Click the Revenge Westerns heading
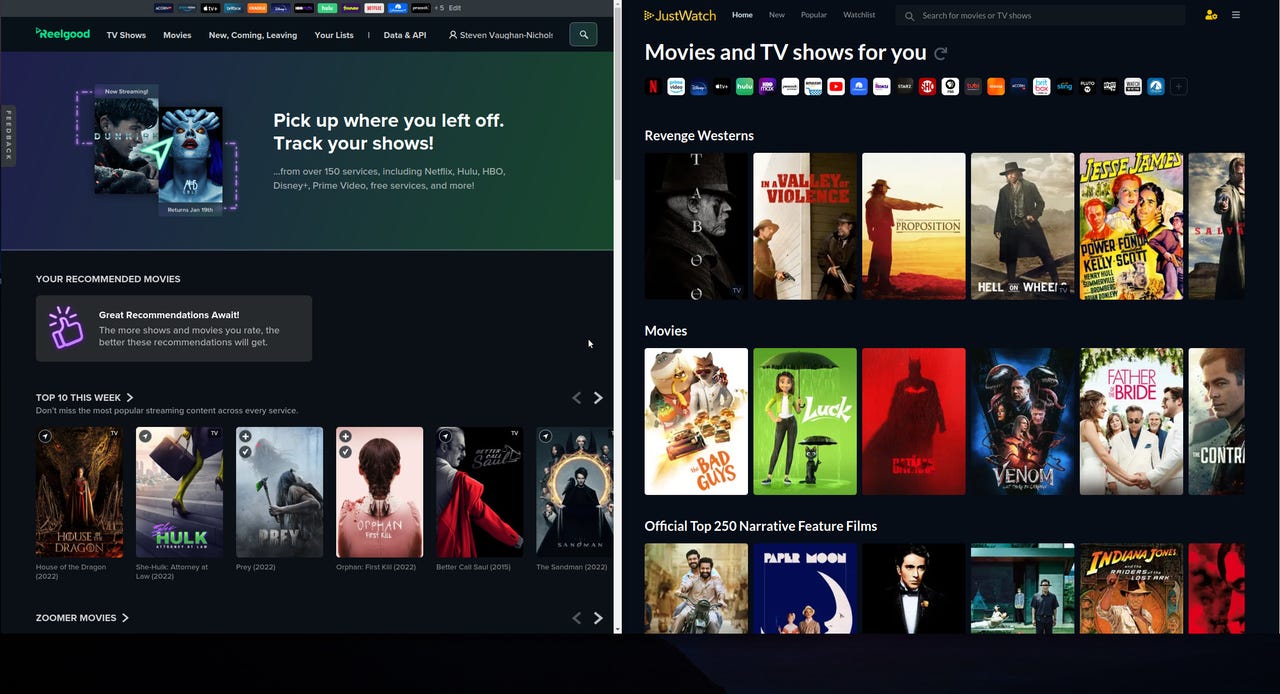 pyautogui.click(x=699, y=135)
